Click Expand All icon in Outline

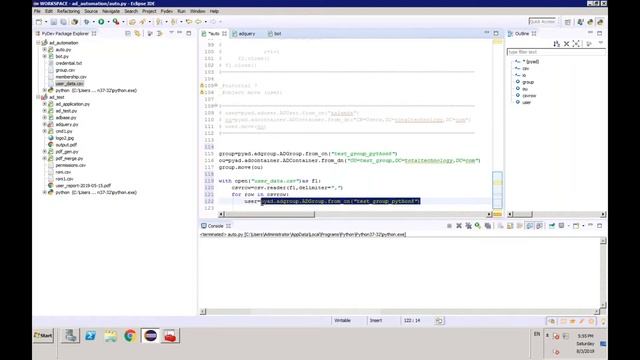click(x=576, y=44)
